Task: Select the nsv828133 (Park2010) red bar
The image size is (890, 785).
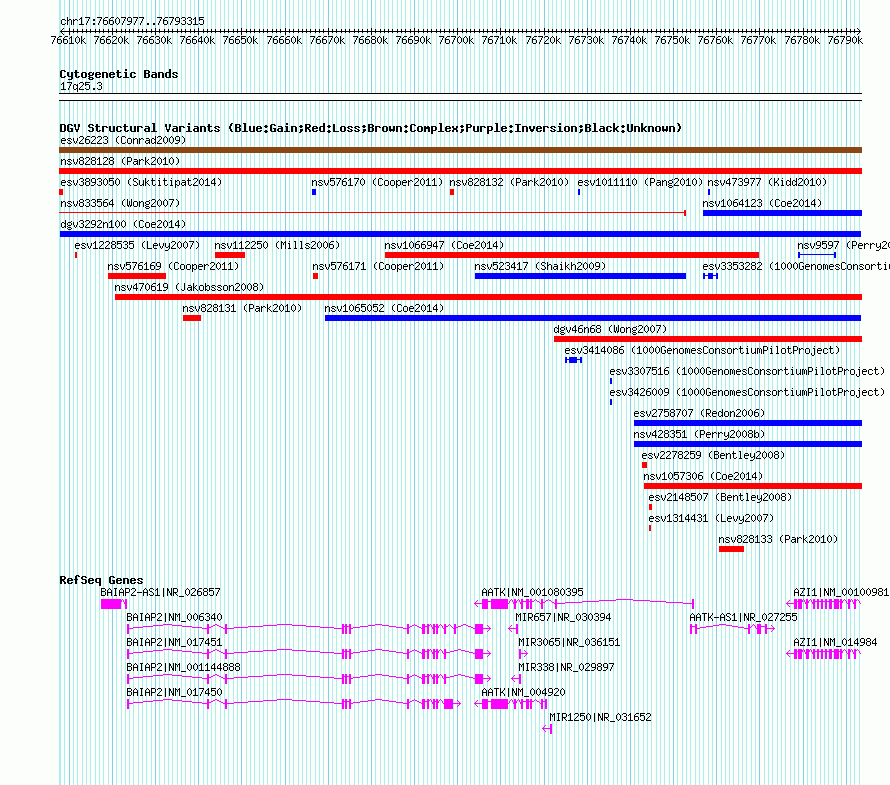Action: coord(731,549)
